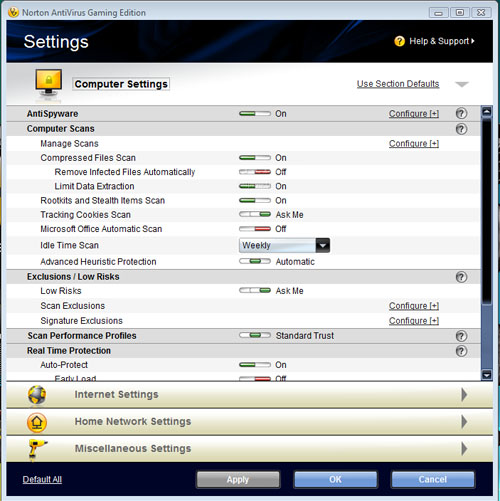Toggle the AntiSpyware switch
Image resolution: width=500 pixels, height=501 pixels.
(255, 114)
